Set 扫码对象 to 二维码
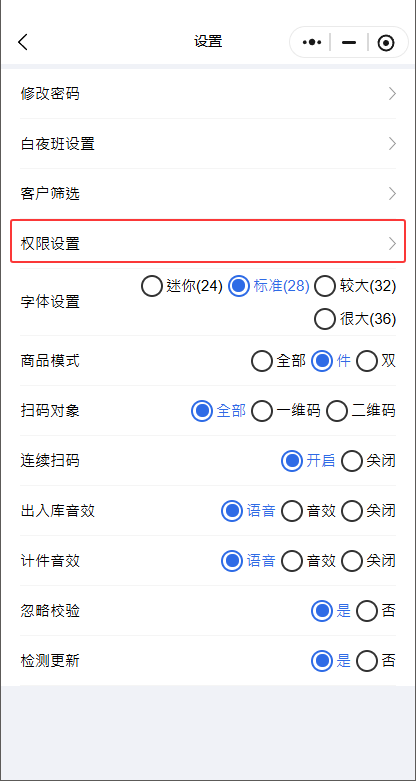Image resolution: width=416 pixels, height=781 pixels. [x=361, y=411]
